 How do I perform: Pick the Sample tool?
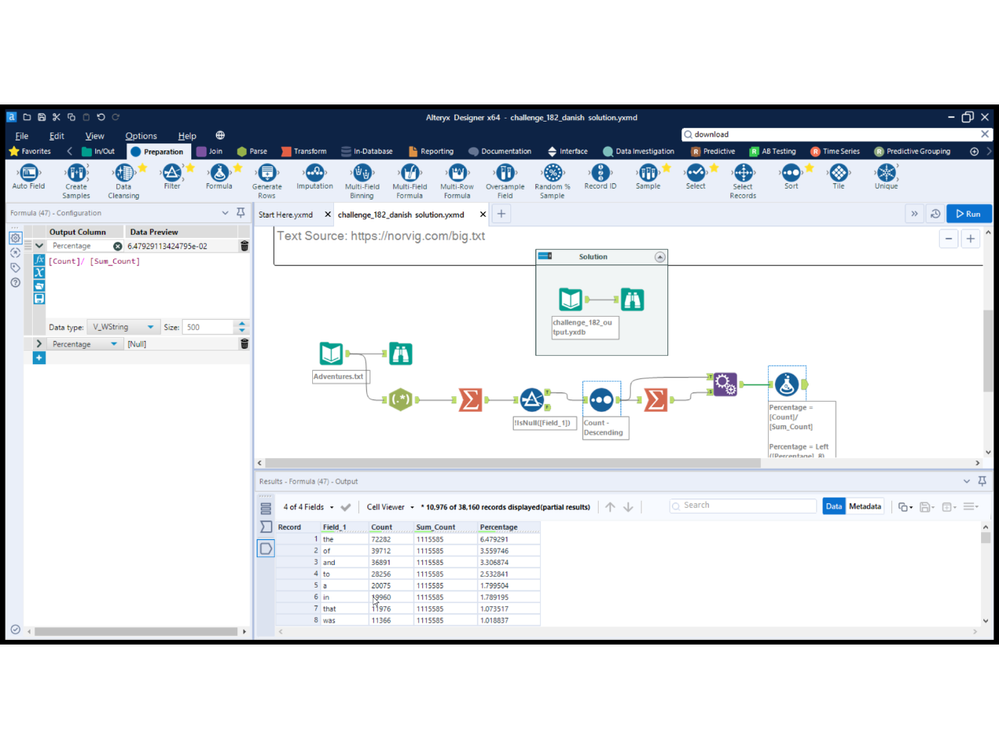pos(648,177)
